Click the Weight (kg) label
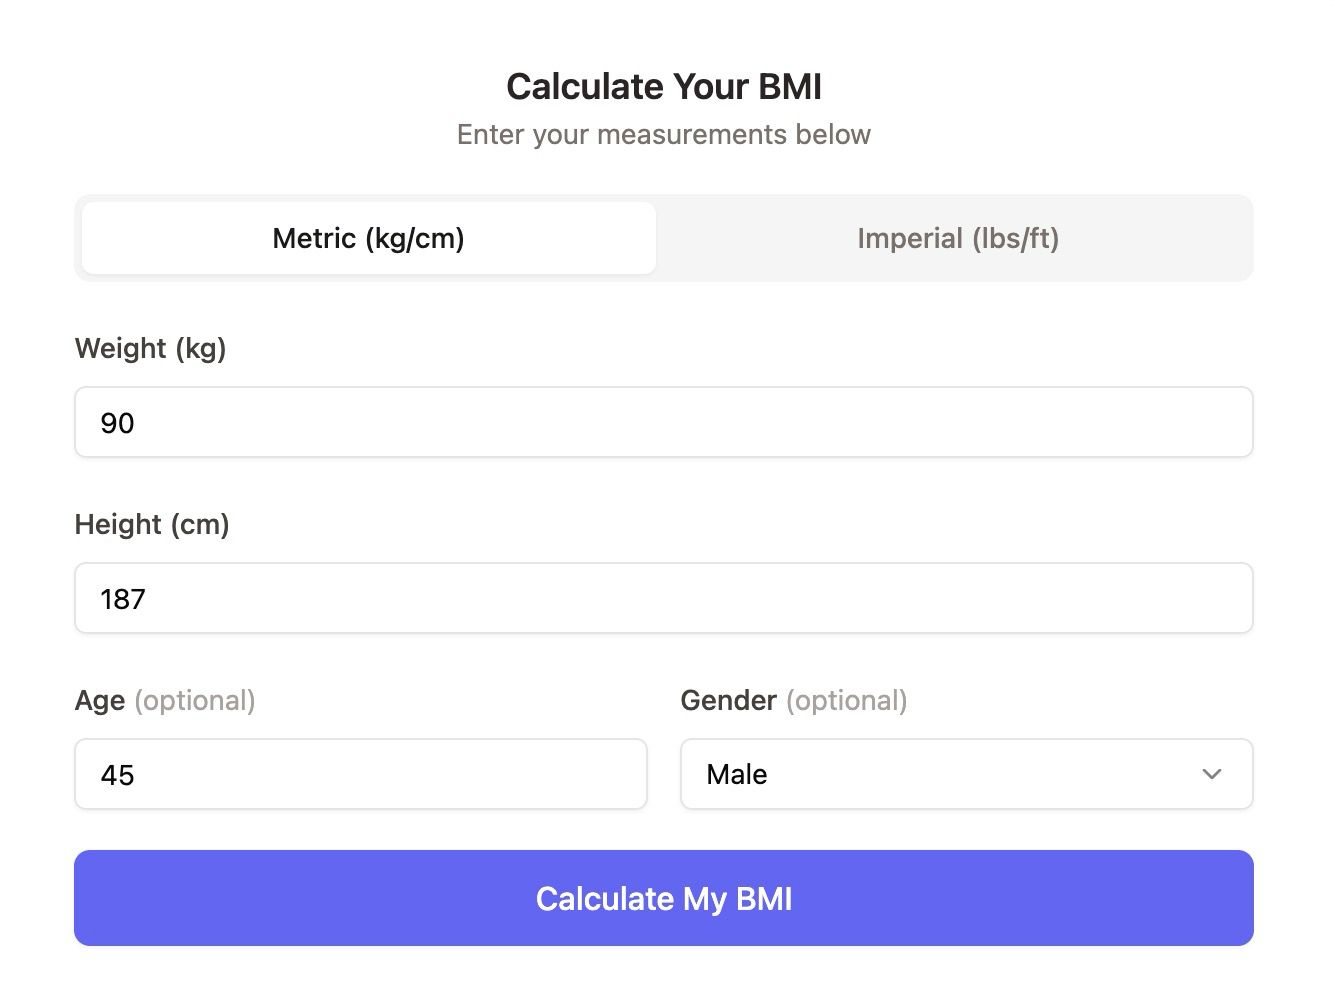Screen dimensions: 1334x1002 tap(151, 348)
